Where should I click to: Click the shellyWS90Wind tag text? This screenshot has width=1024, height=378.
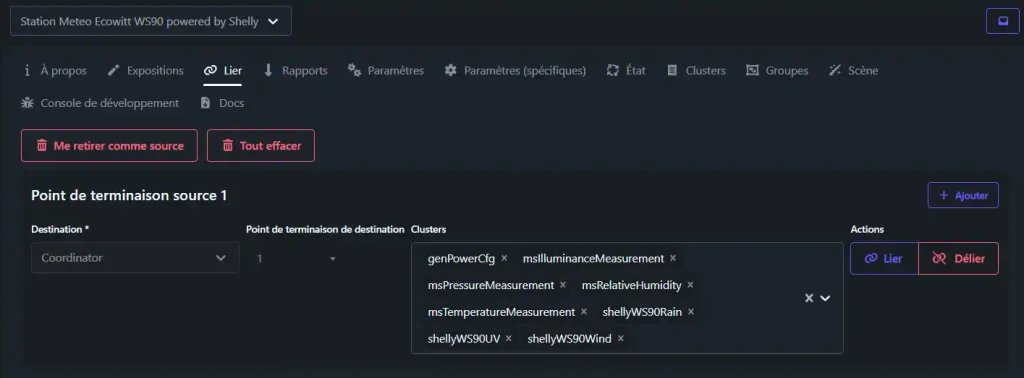[x=569, y=339]
